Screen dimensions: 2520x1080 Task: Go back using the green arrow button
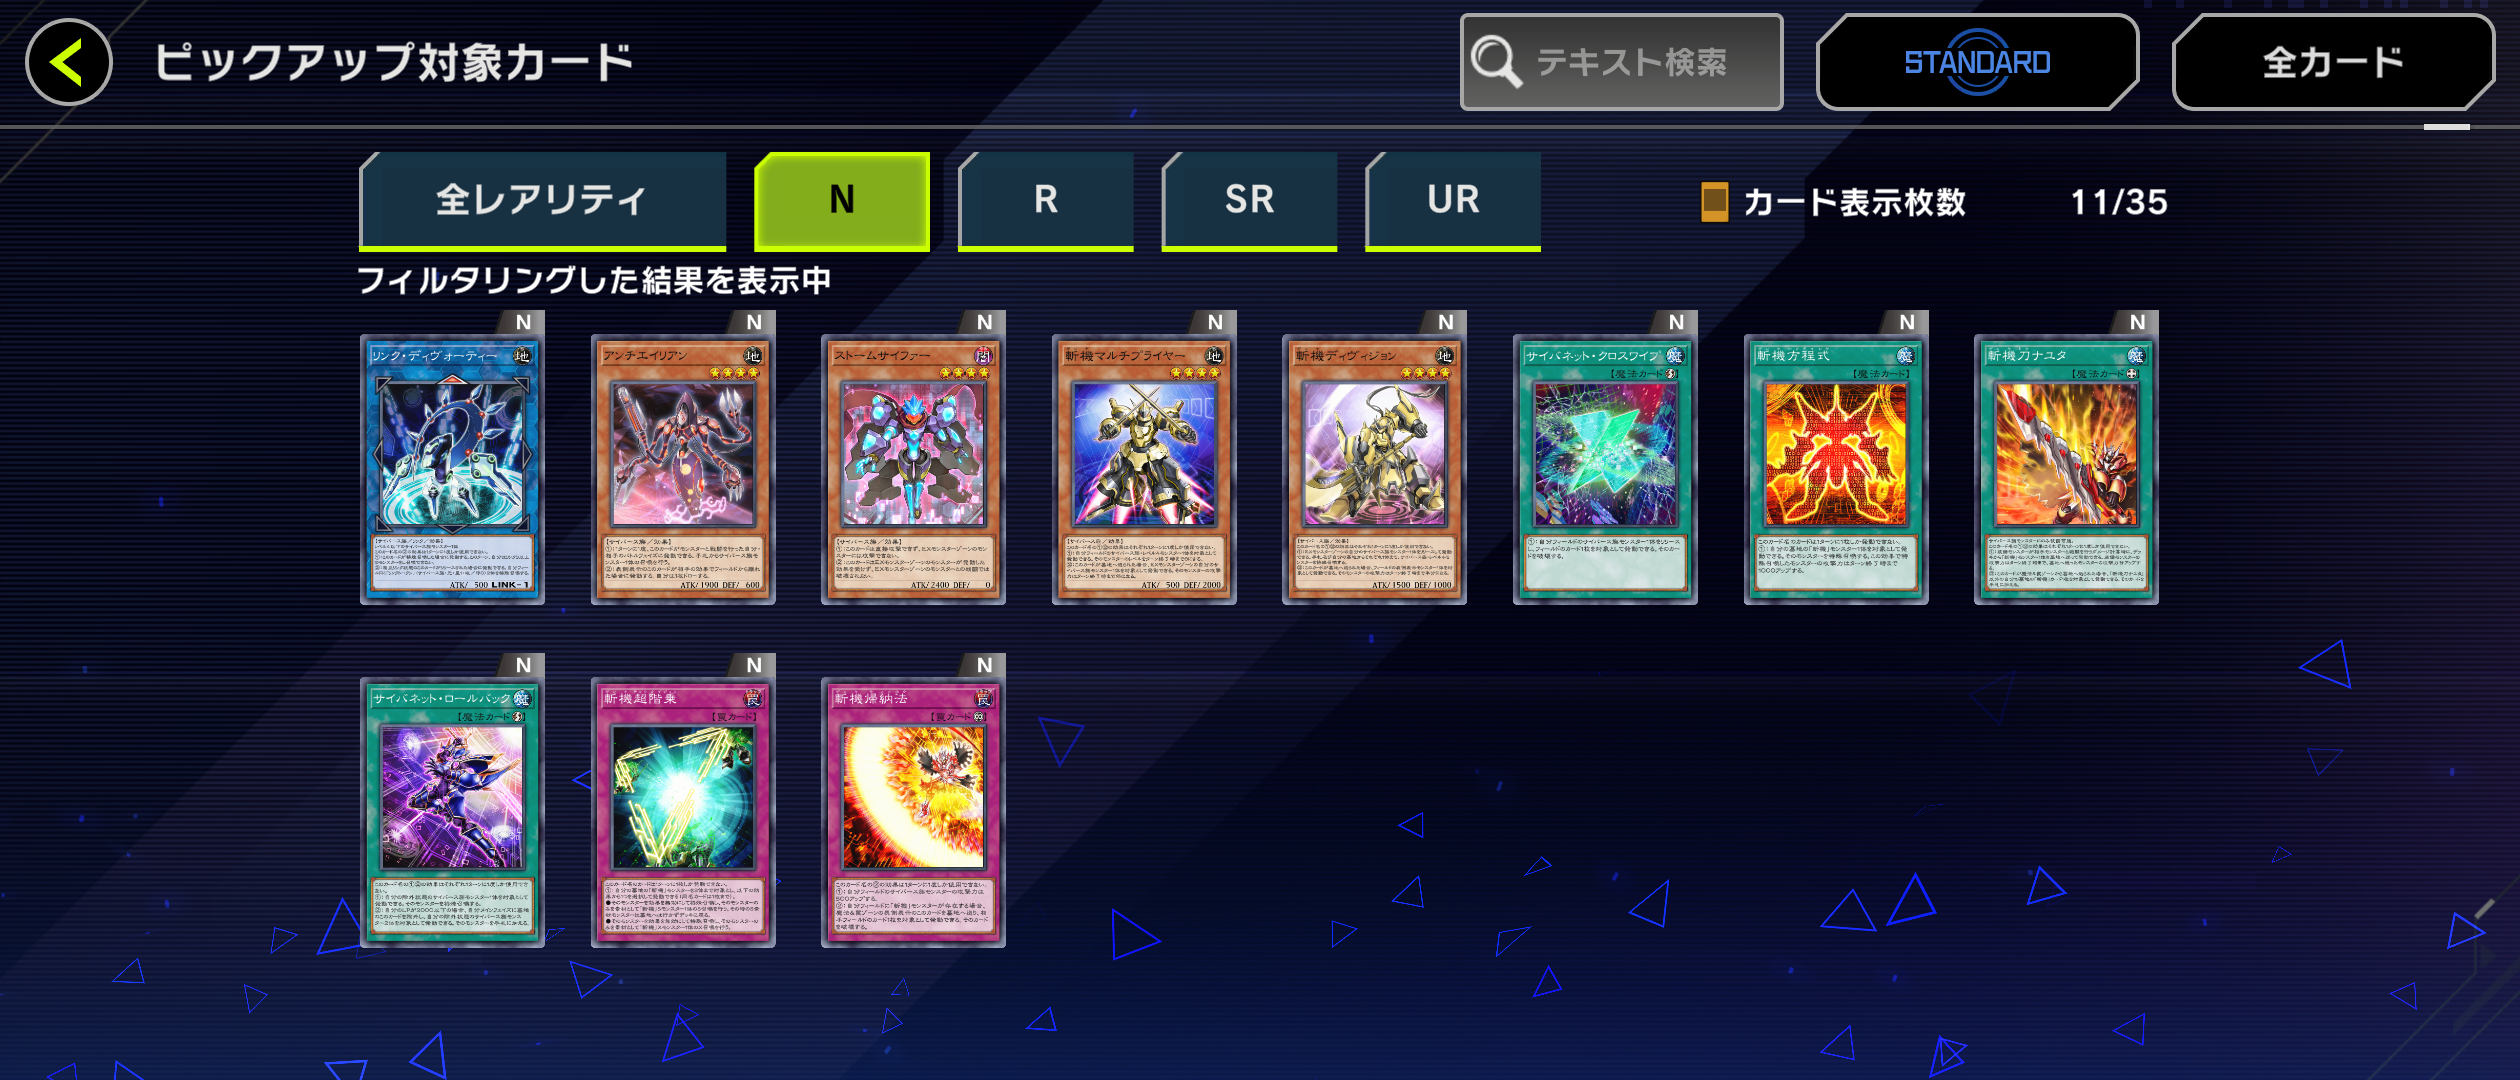(69, 62)
